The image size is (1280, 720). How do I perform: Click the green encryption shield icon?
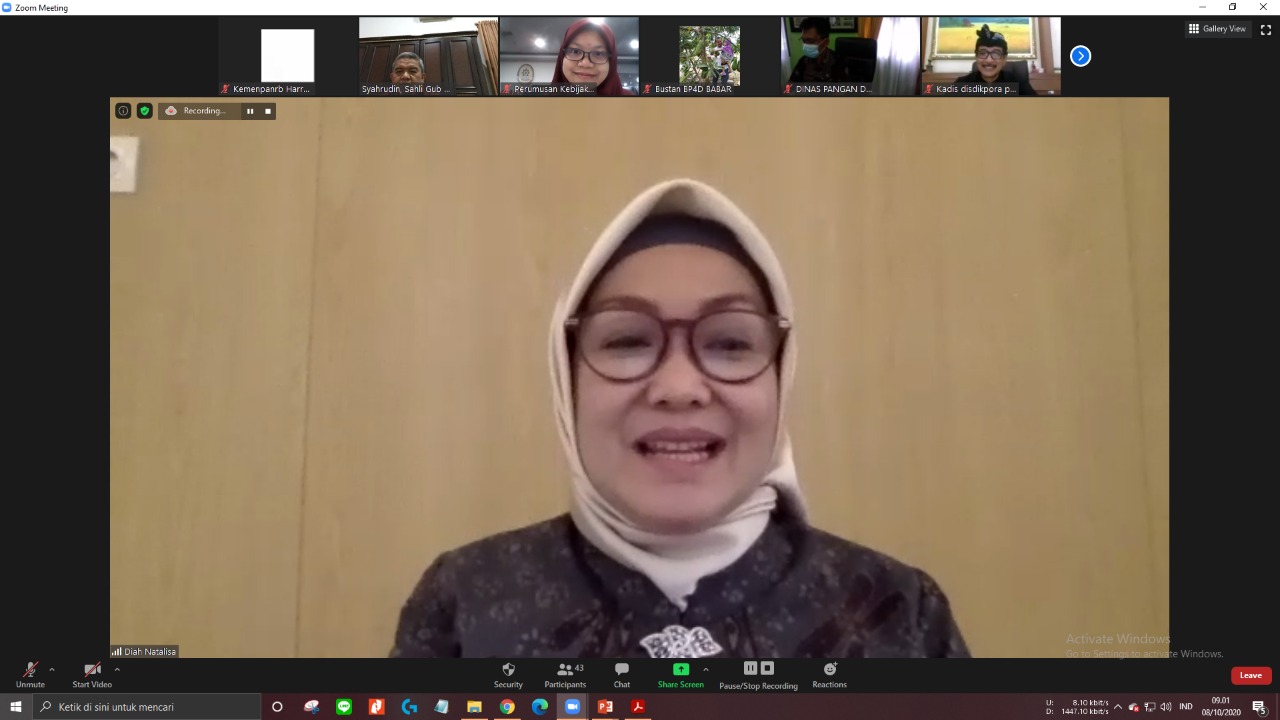(x=145, y=111)
